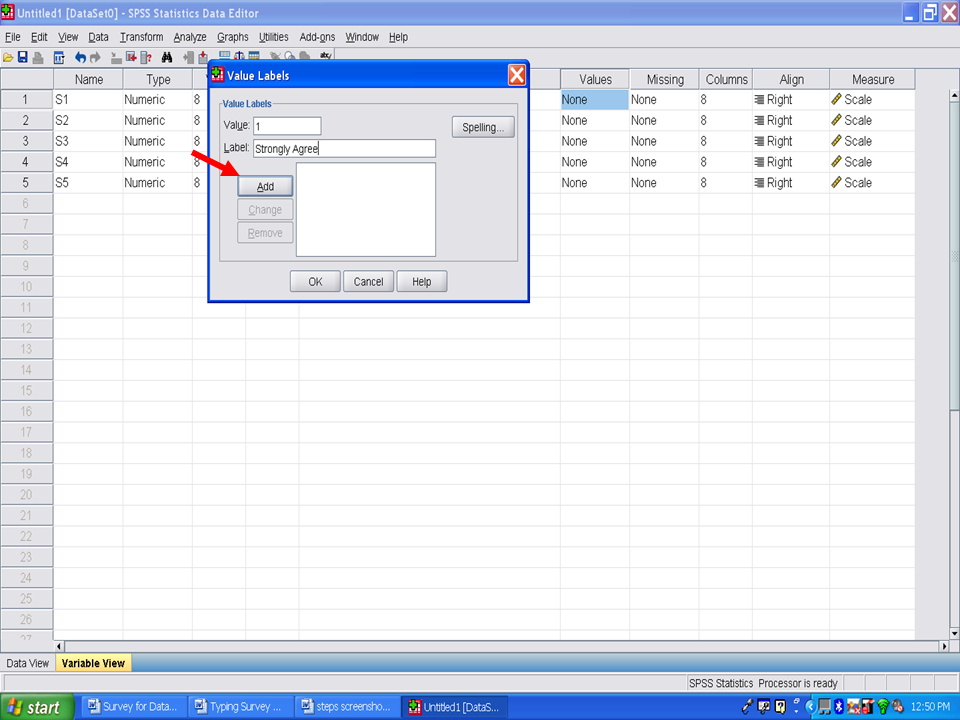Viewport: 960px width, 720px height.
Task: Click the Undo arrow in toolbar
Action: pos(80,58)
